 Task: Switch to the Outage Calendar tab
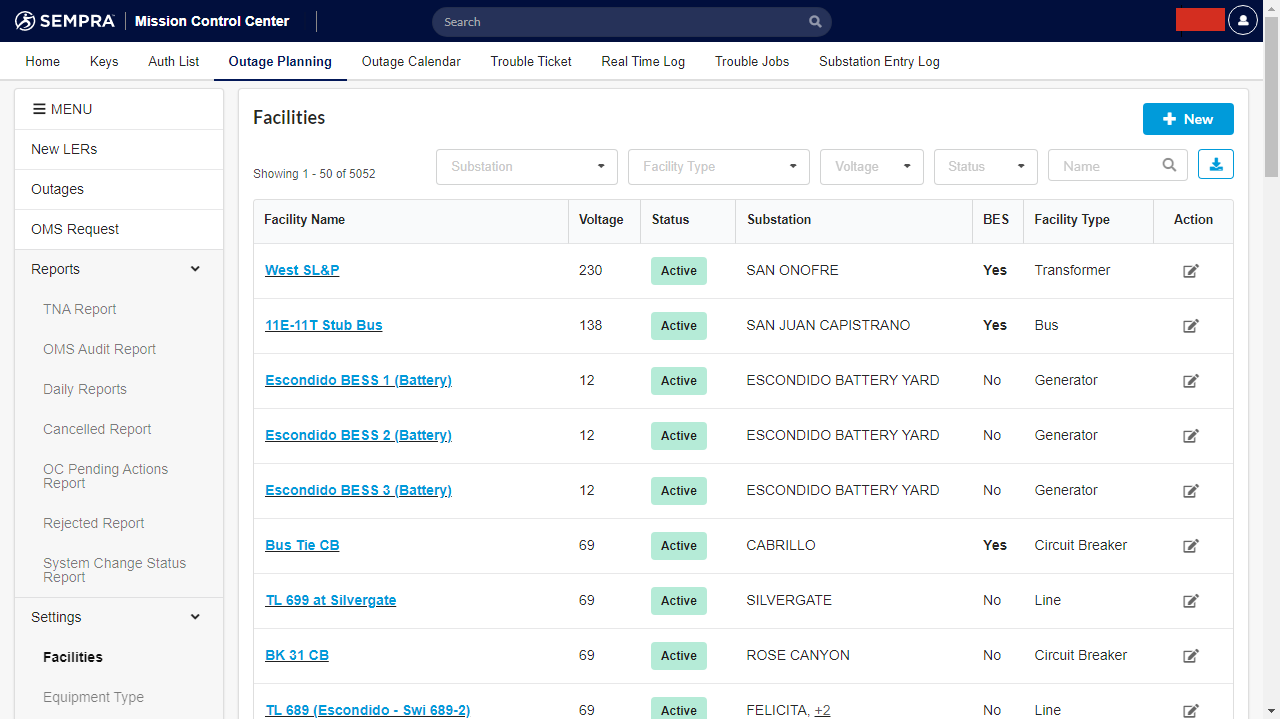(x=411, y=61)
